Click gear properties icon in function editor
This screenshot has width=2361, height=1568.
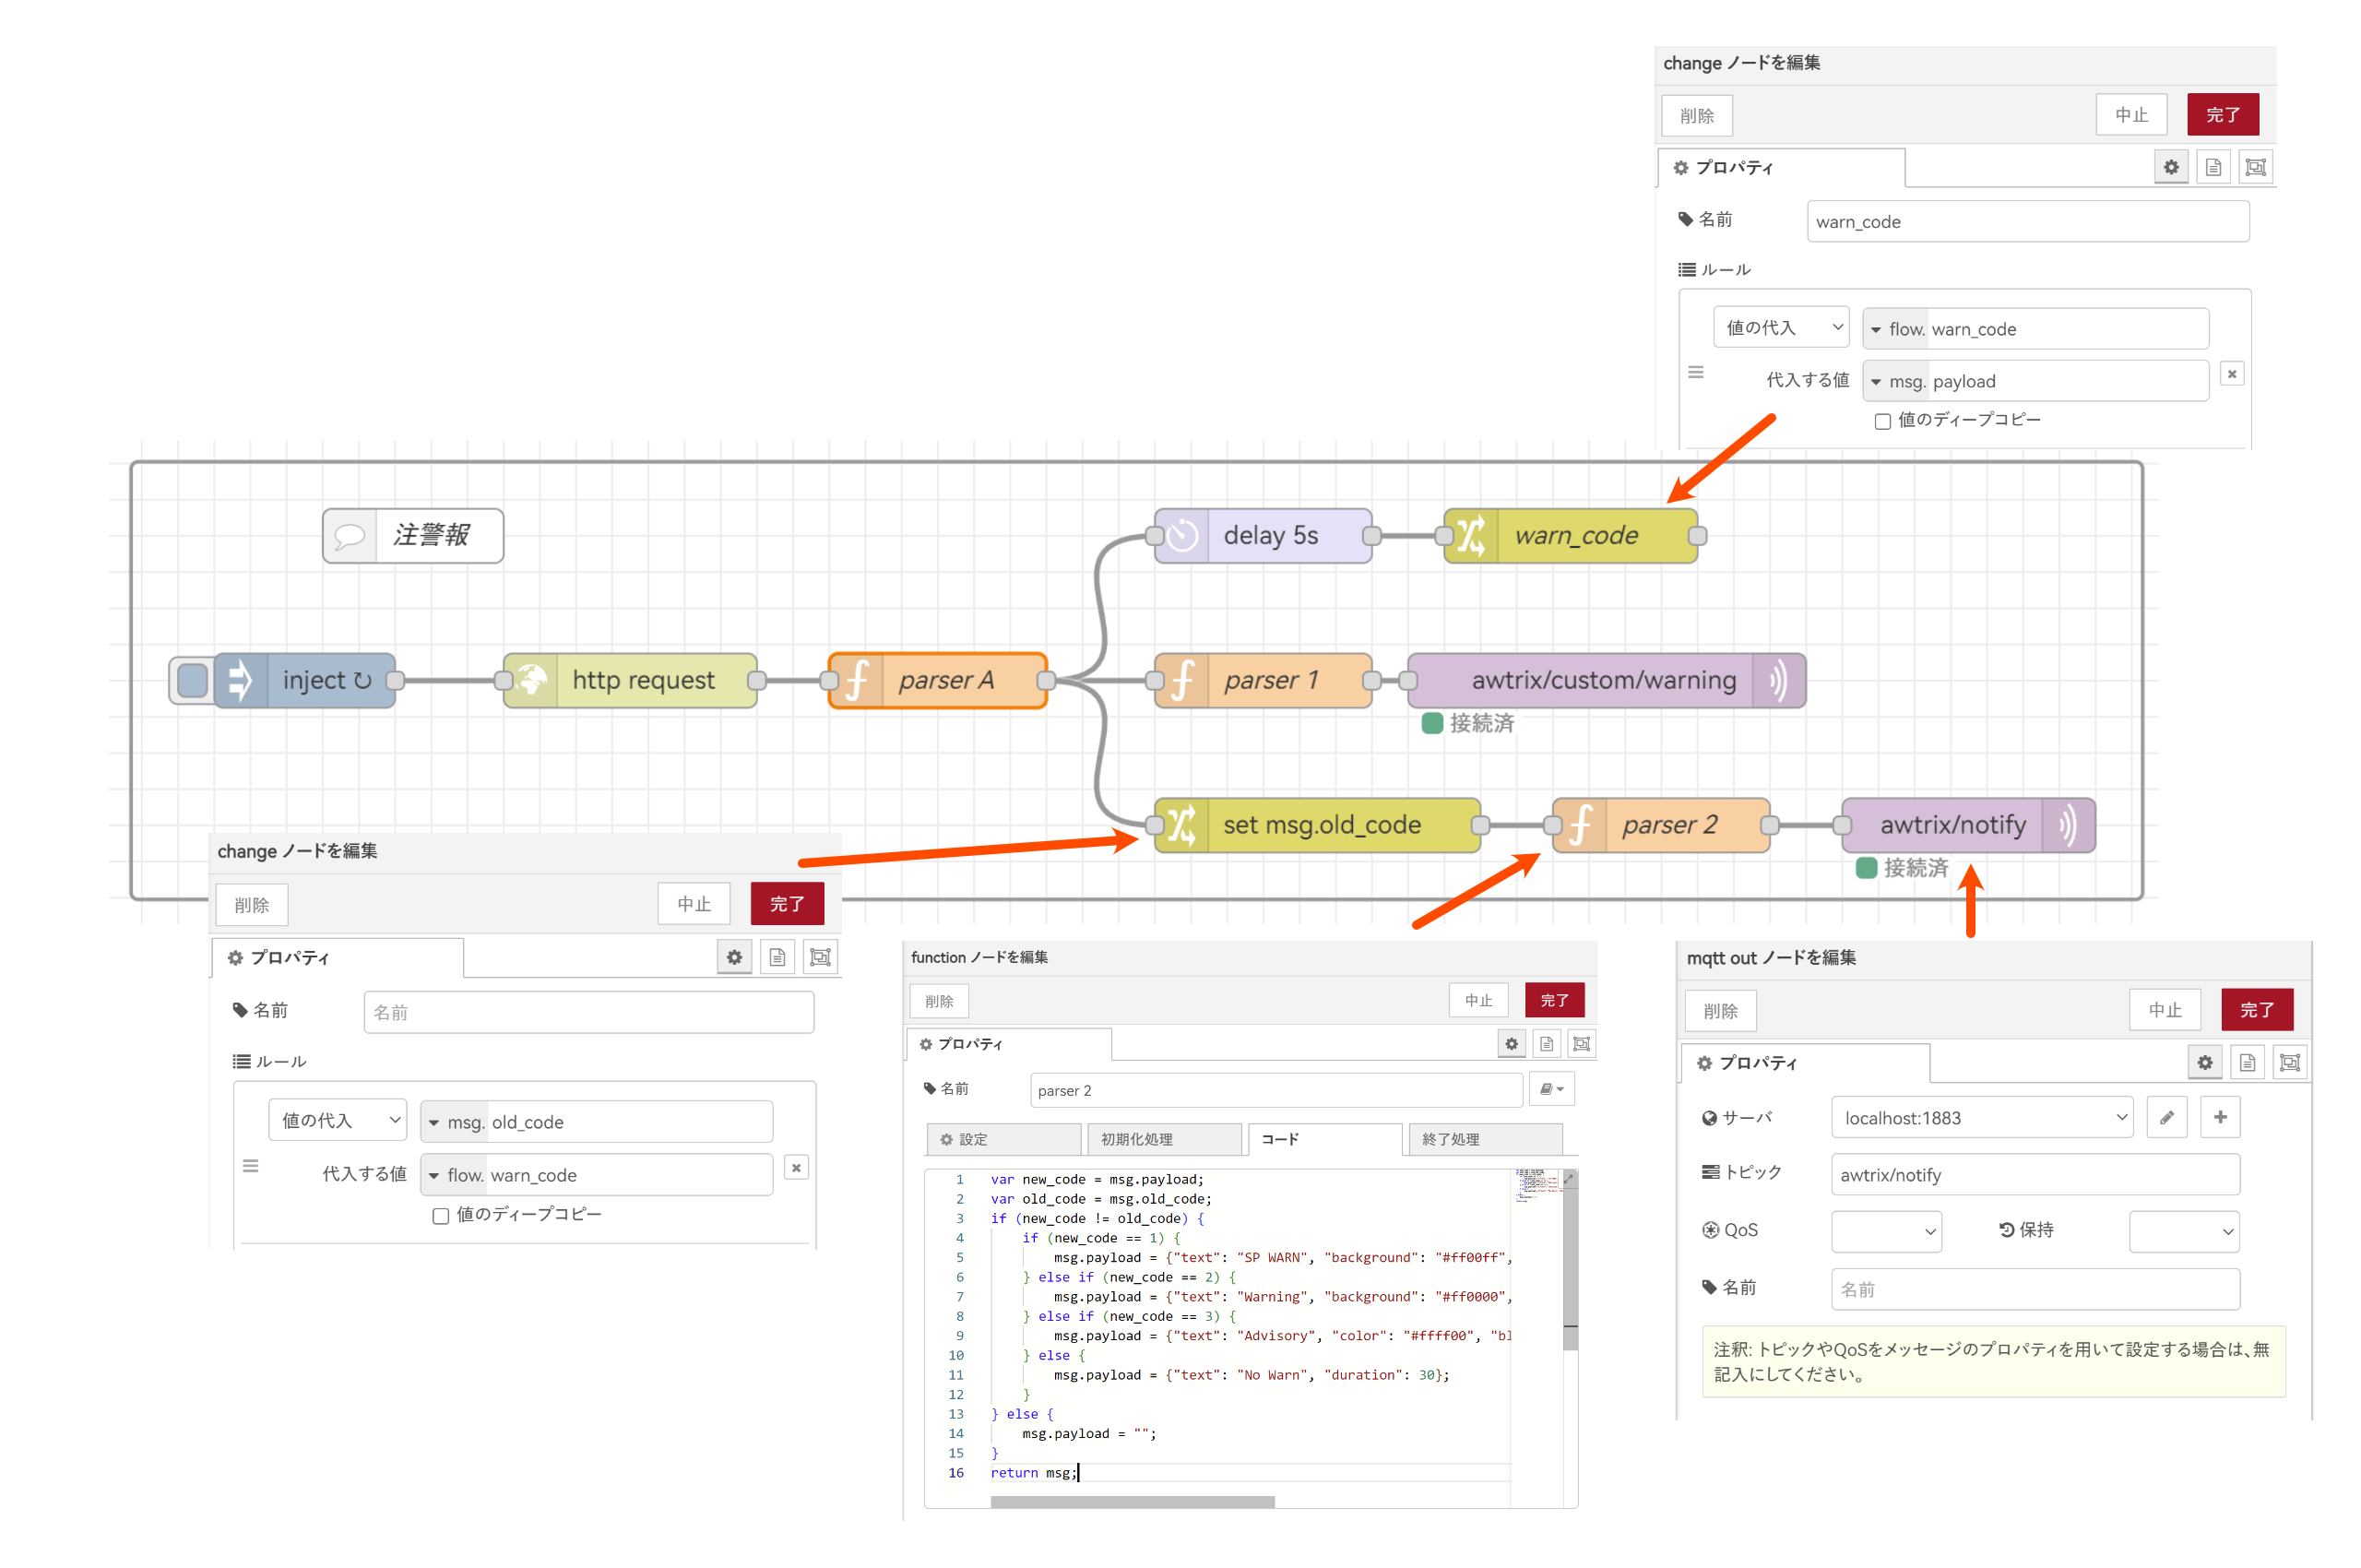coord(1511,1043)
